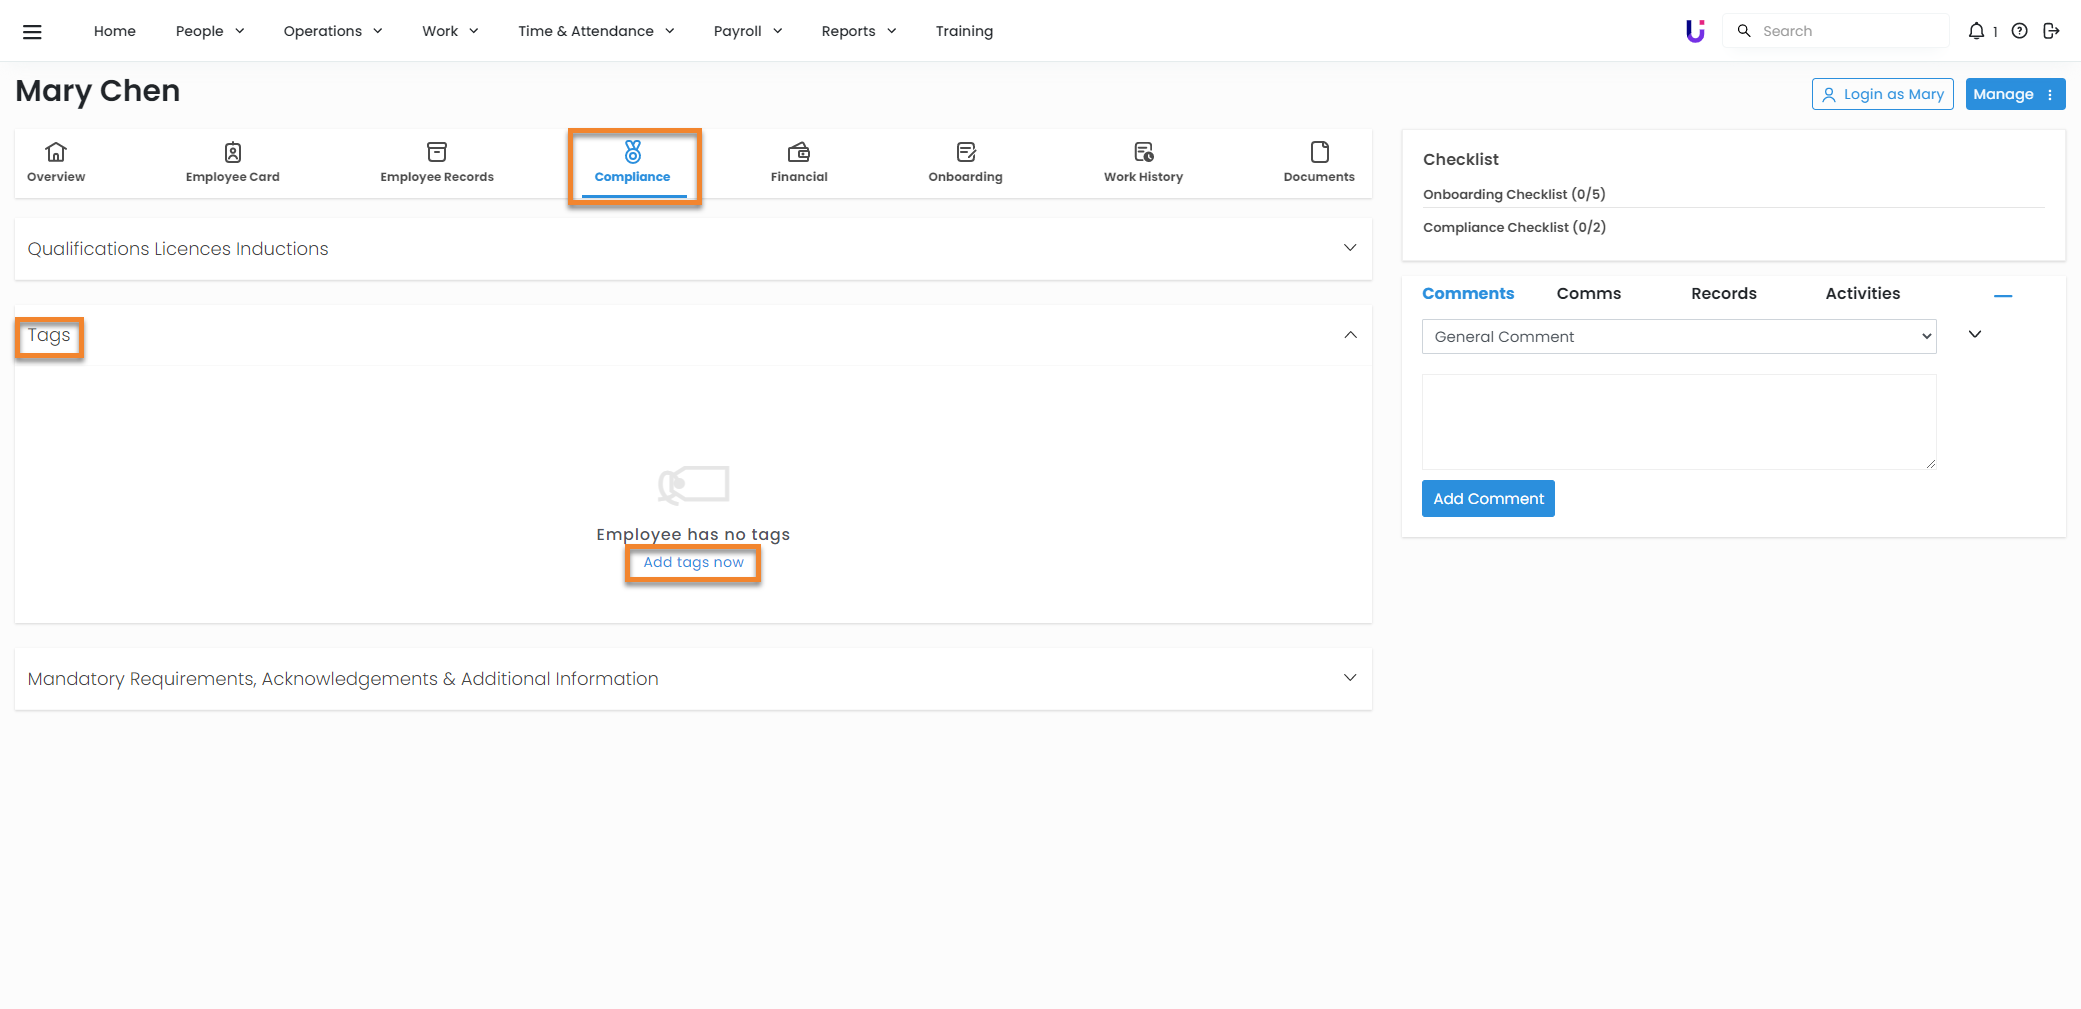Click the Documents page icon
Screen dimensions: 2081x1009
[1319, 152]
